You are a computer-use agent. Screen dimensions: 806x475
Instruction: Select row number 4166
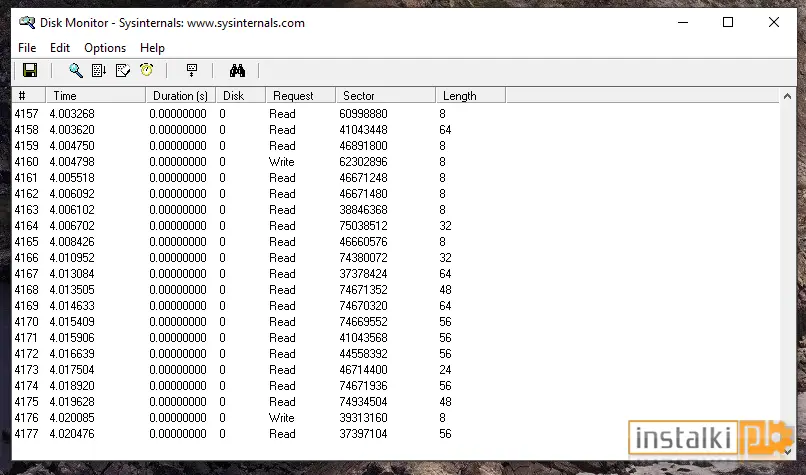(x=26, y=258)
